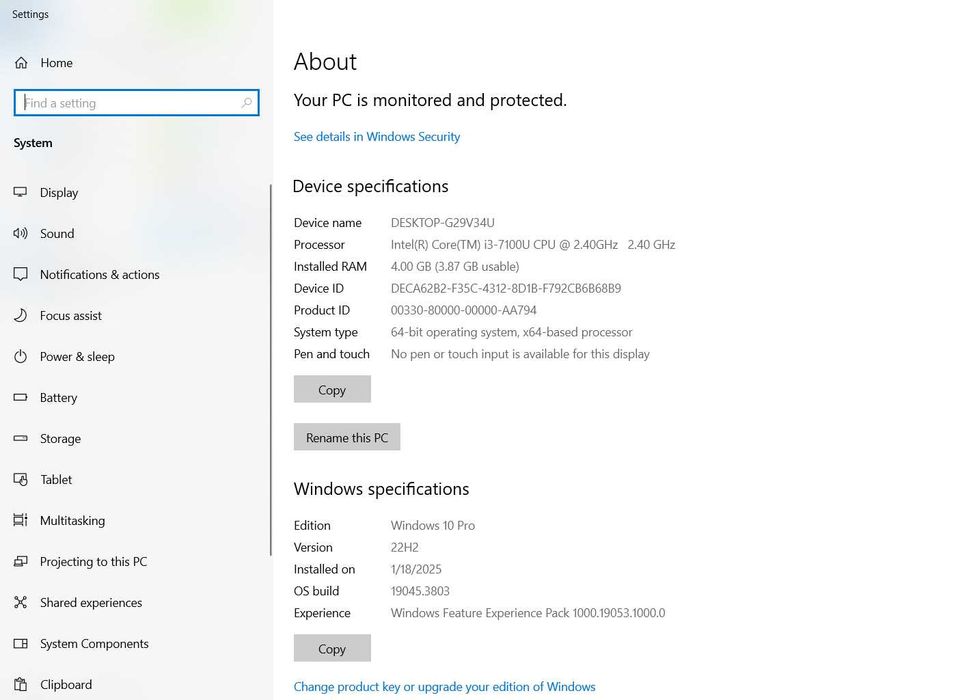
Task: Open Display settings
Action: pyautogui.click(x=59, y=192)
